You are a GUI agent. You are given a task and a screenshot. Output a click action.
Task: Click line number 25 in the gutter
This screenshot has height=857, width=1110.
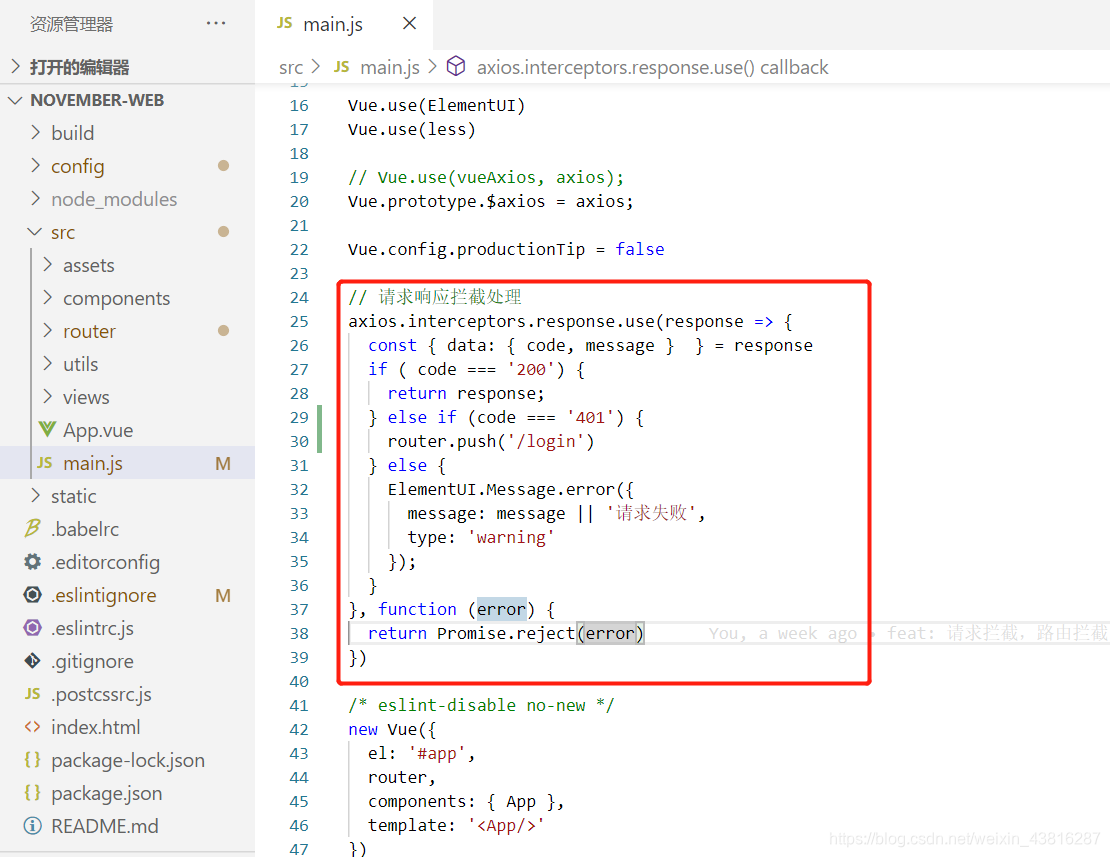299,321
